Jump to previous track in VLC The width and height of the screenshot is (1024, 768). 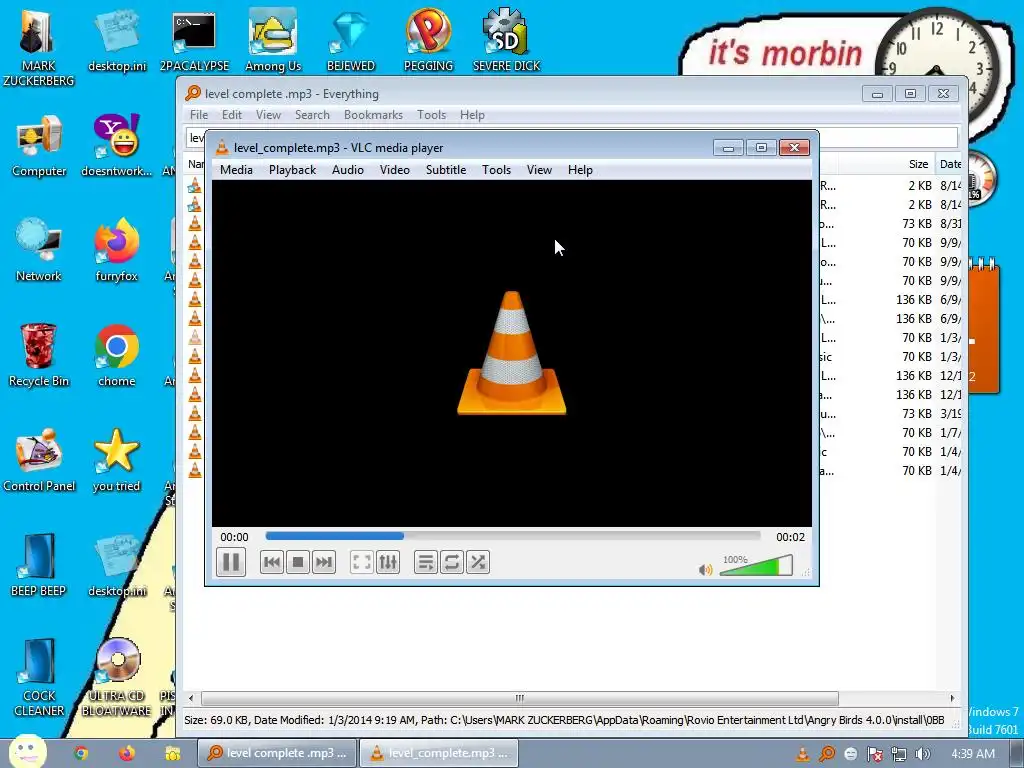coord(272,562)
